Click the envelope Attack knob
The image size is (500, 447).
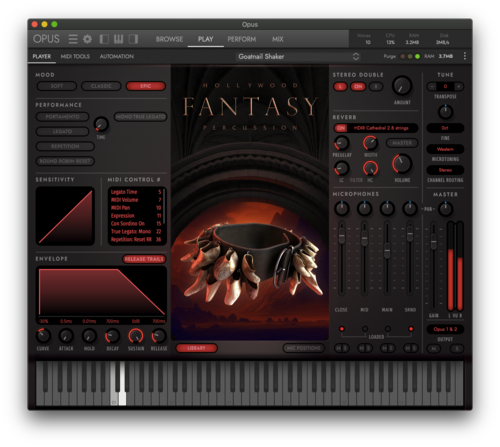[66, 336]
